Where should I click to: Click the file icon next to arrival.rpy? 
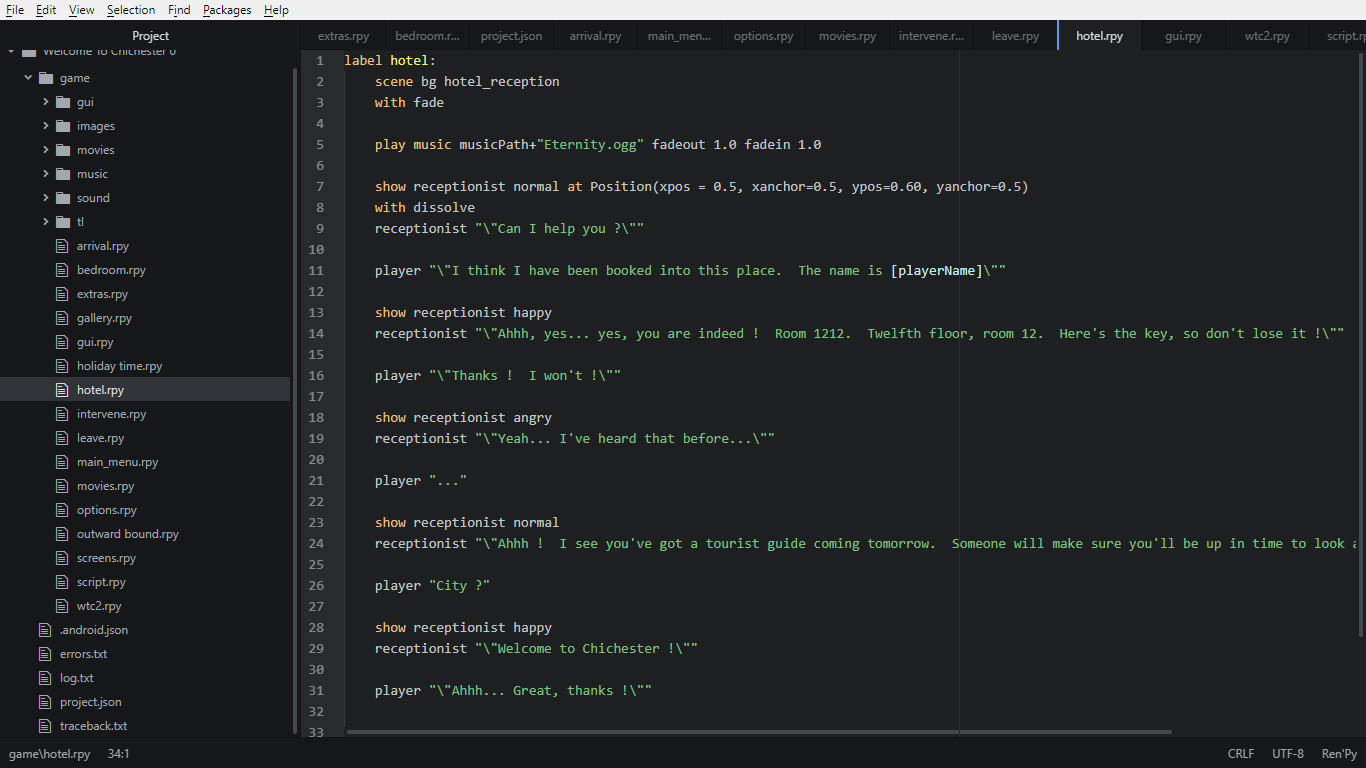tap(61, 245)
